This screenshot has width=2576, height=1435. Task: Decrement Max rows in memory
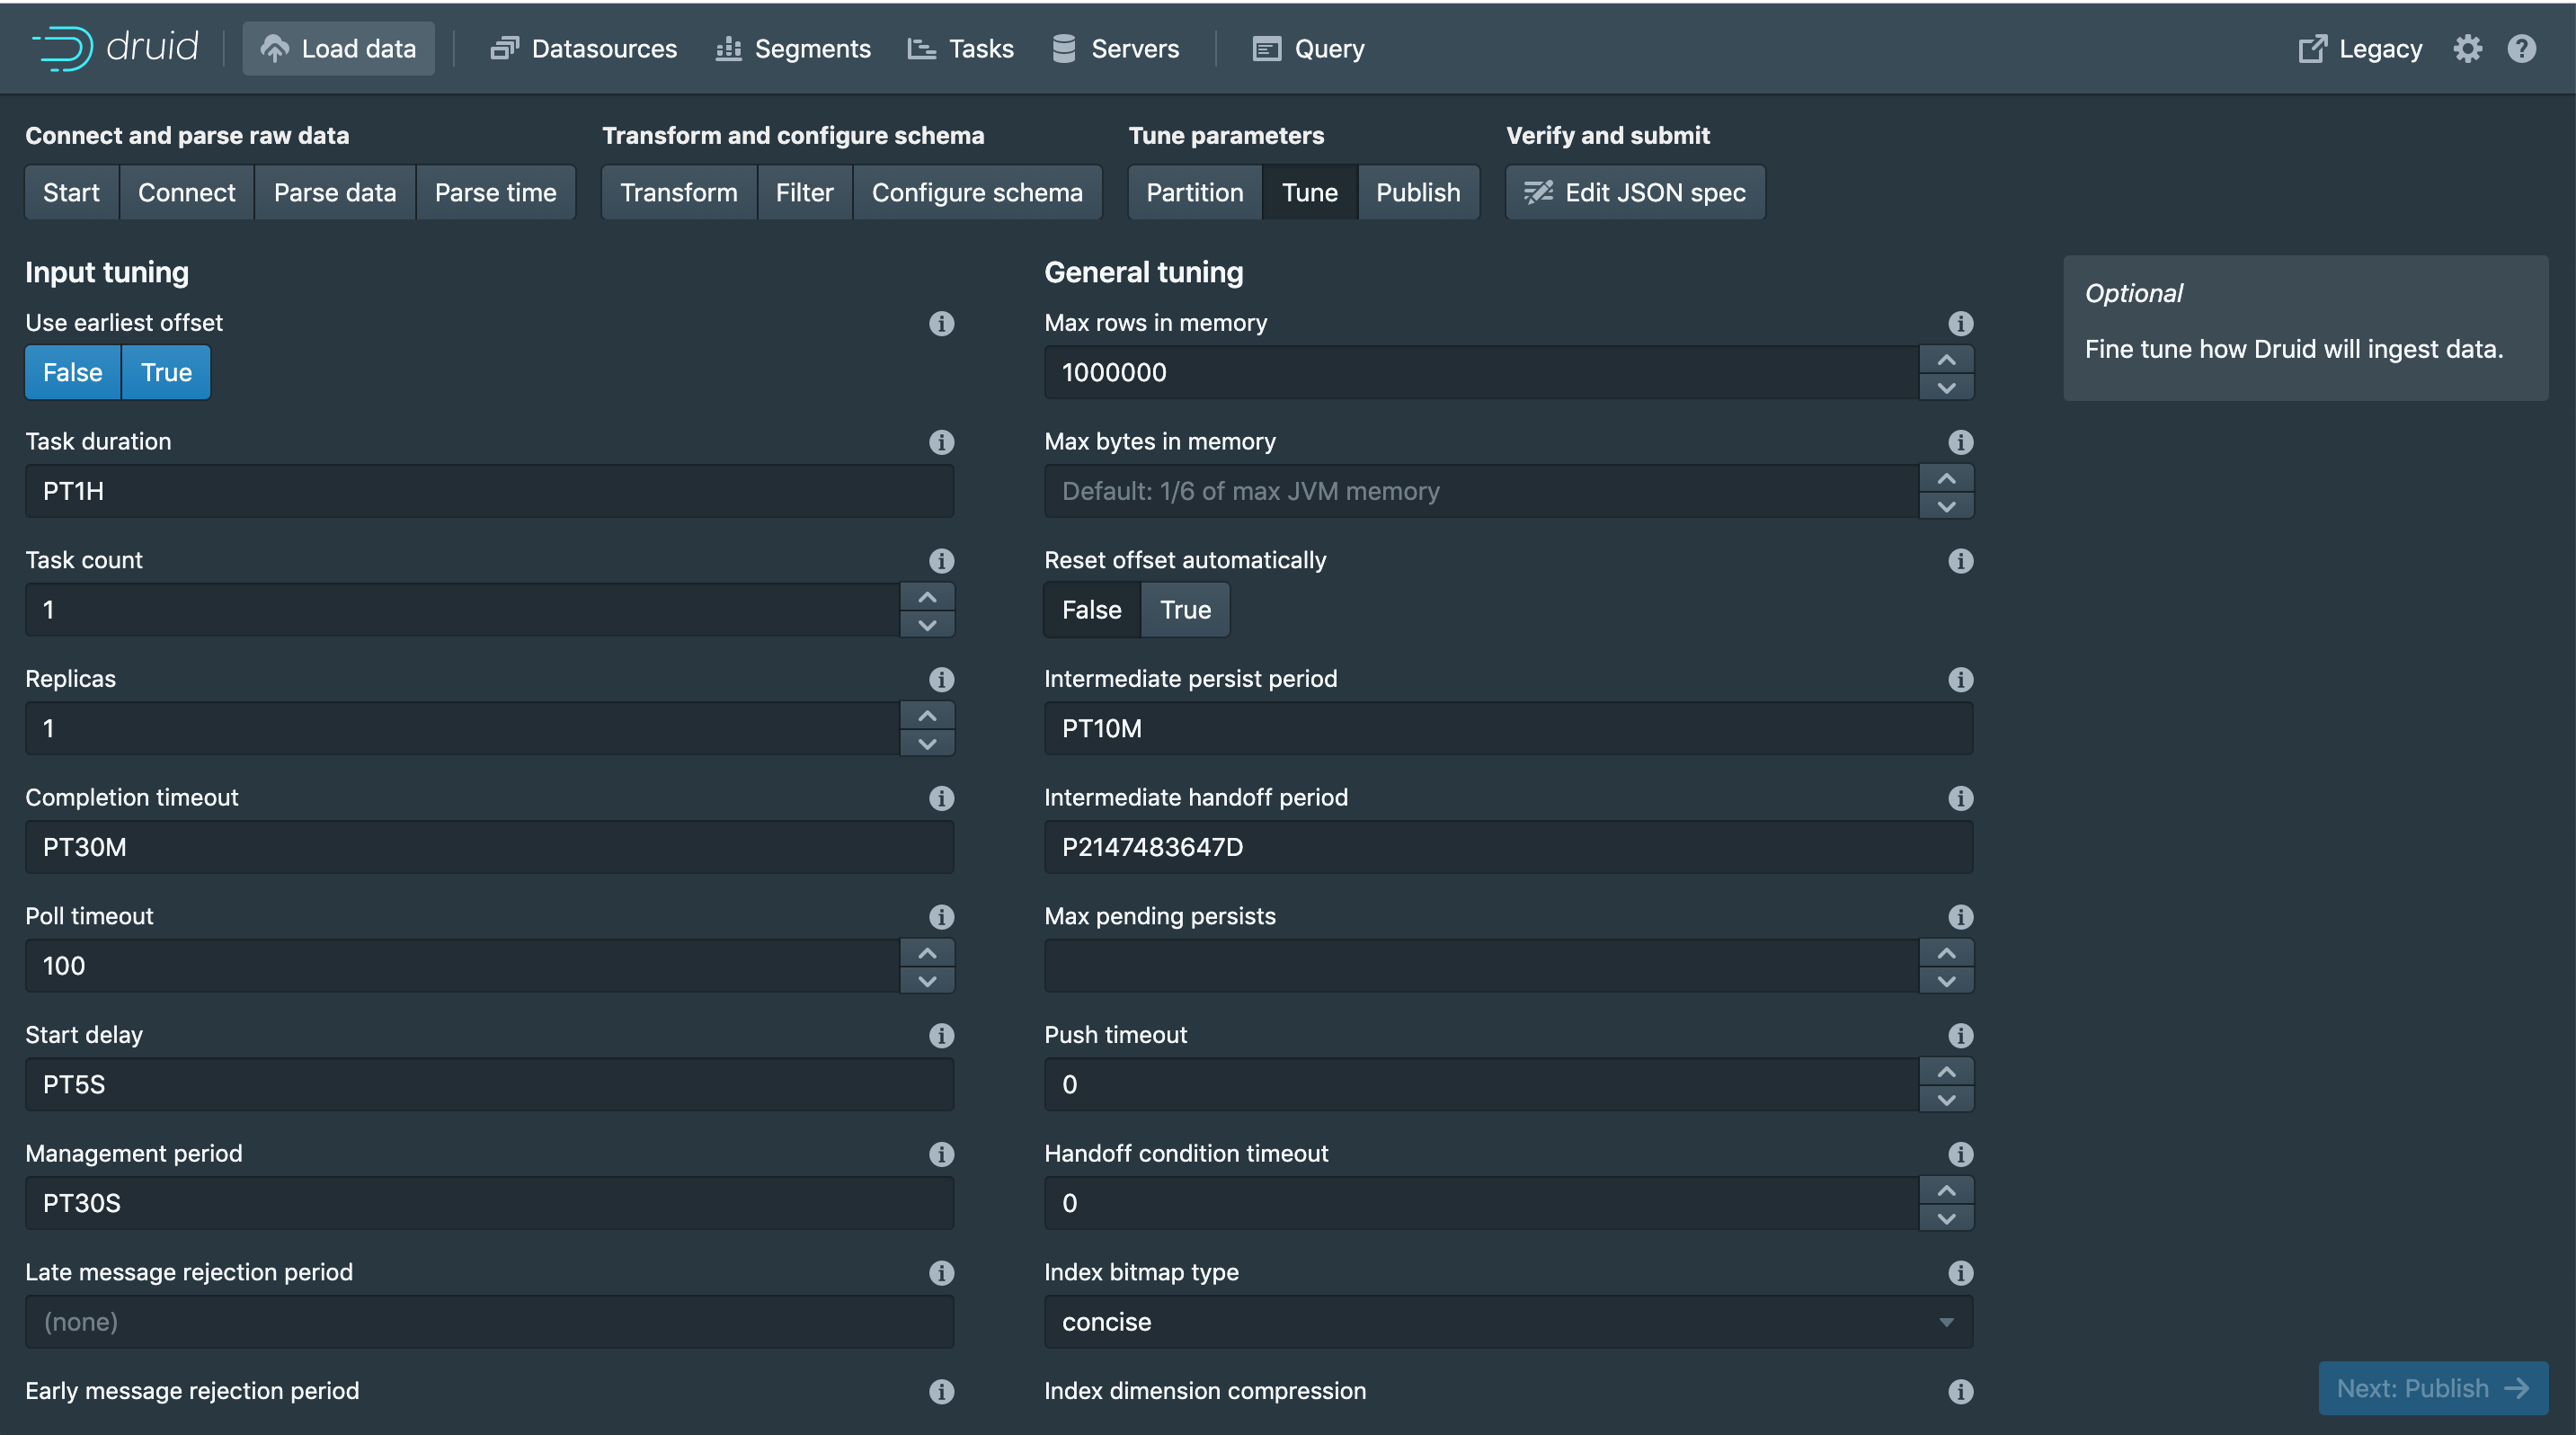[x=1946, y=387]
